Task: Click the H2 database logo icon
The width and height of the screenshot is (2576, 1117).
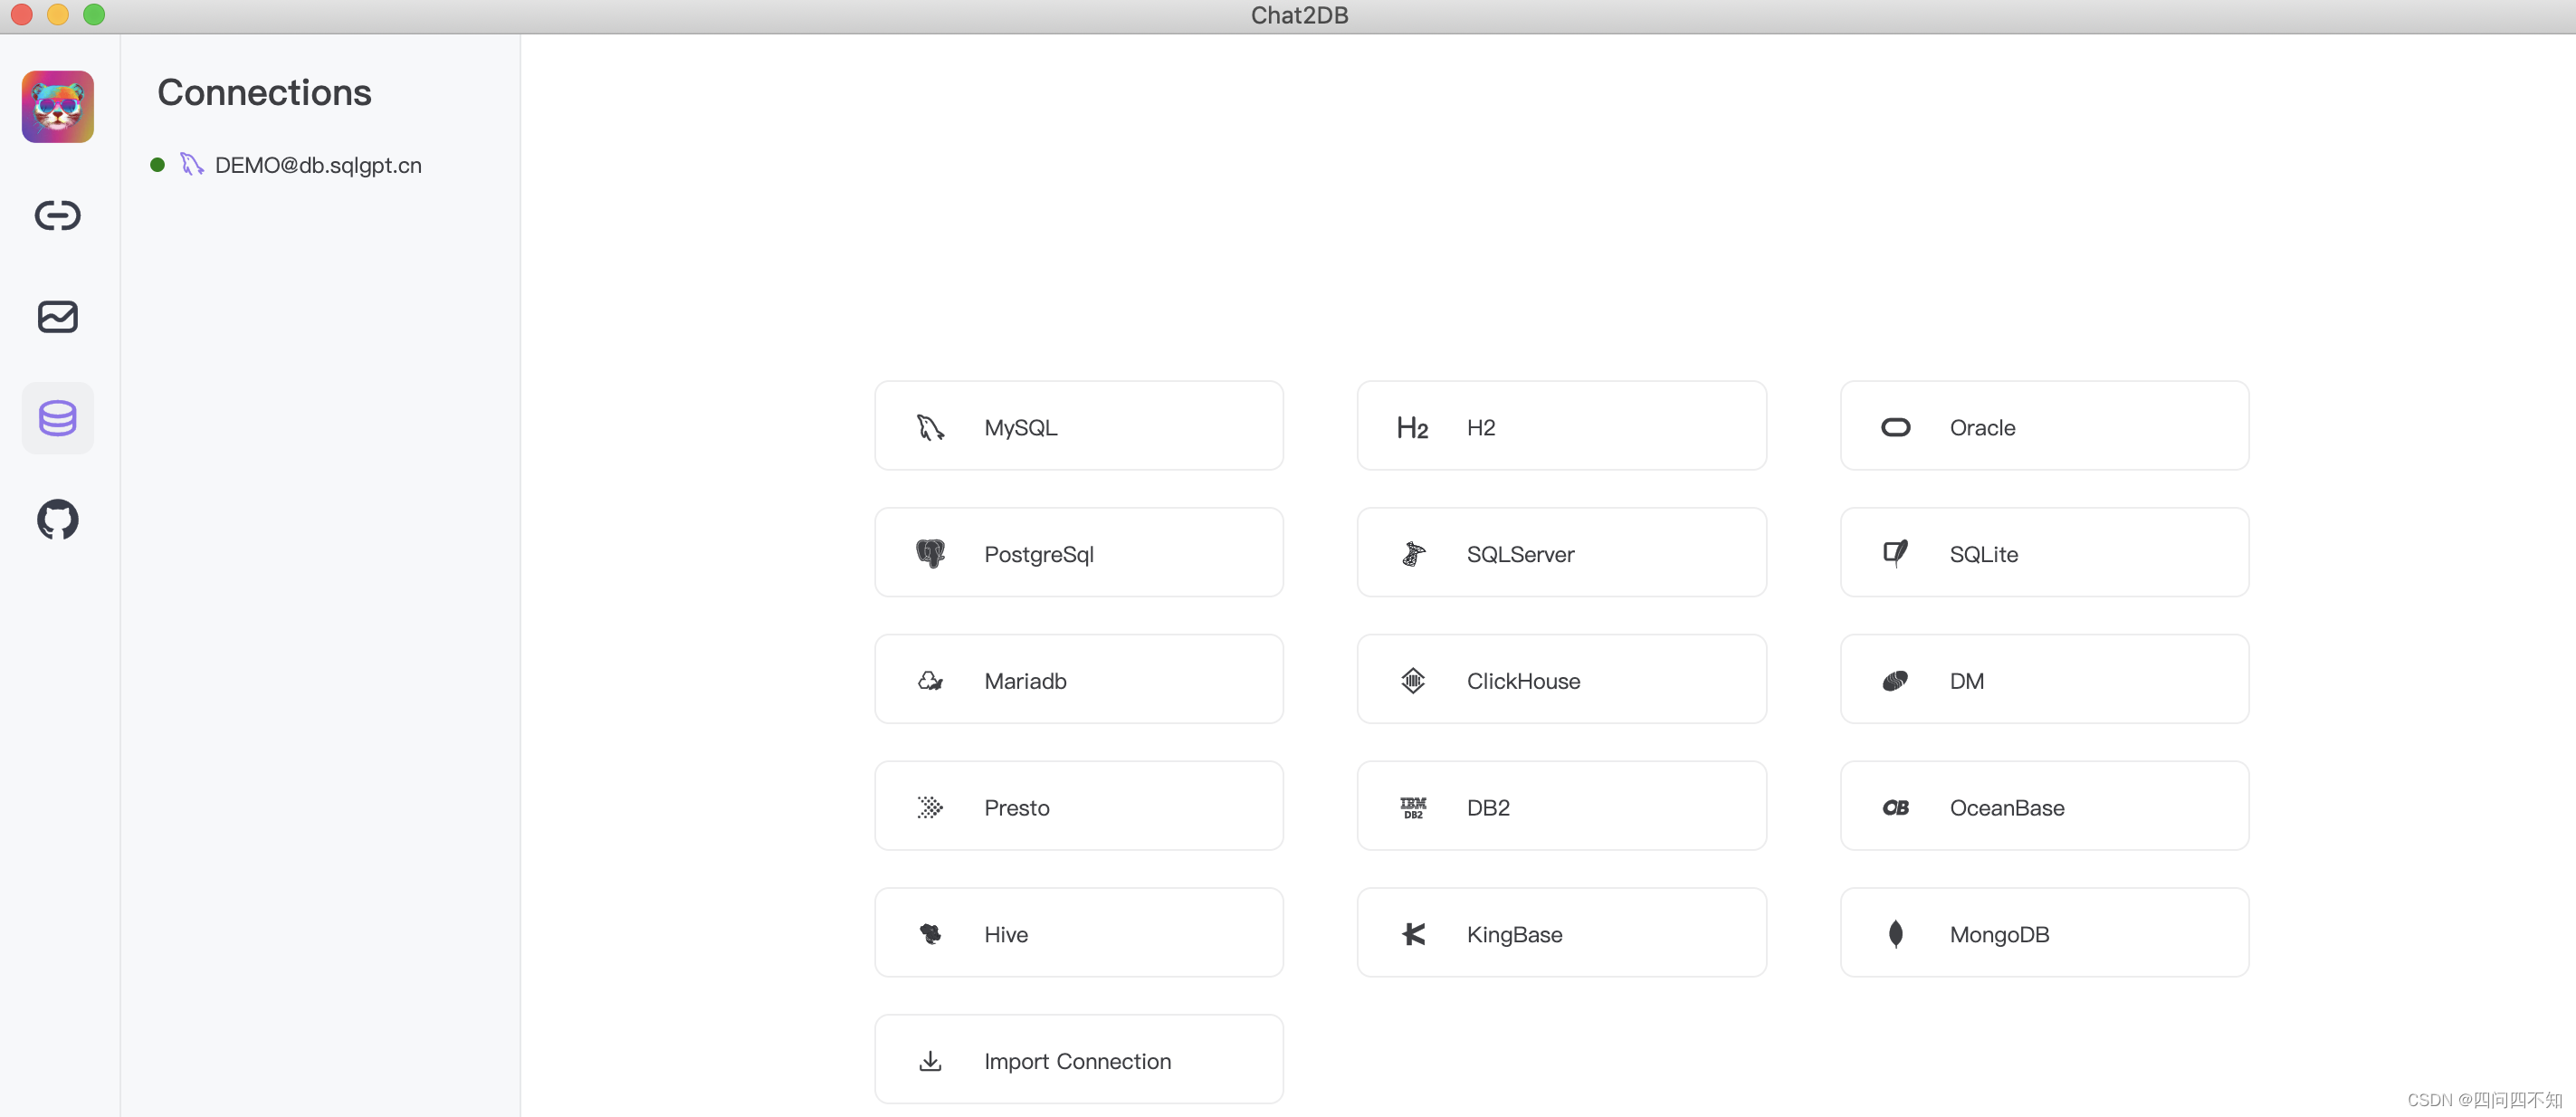Action: [x=1413, y=428]
